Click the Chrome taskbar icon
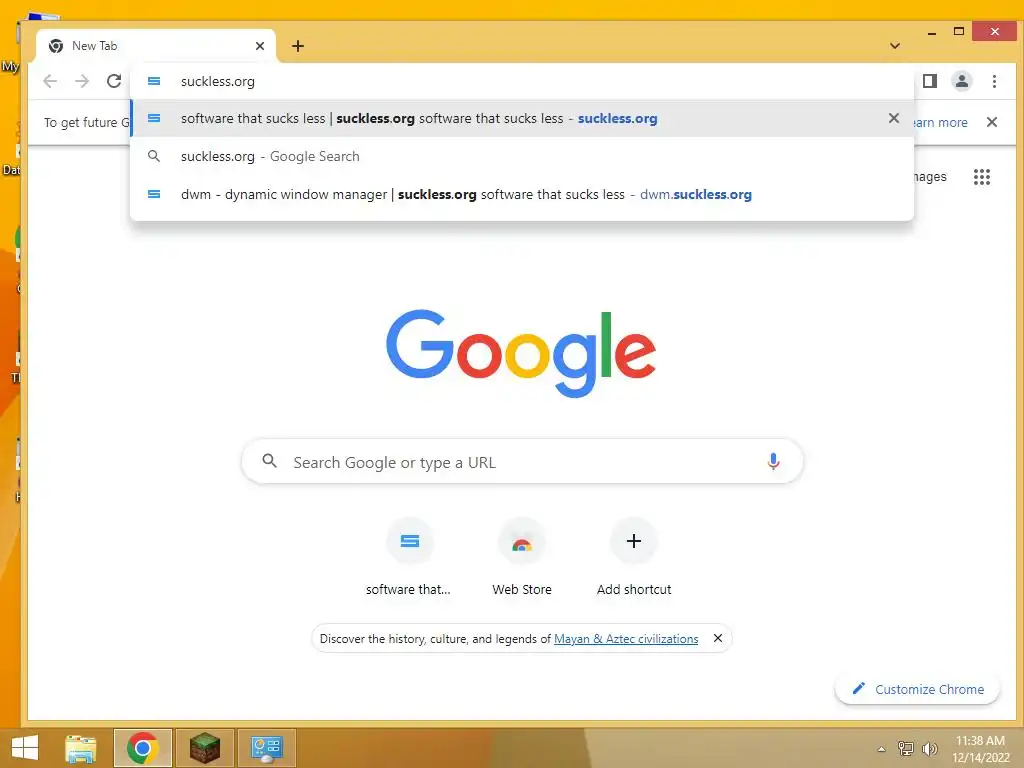 [143, 748]
